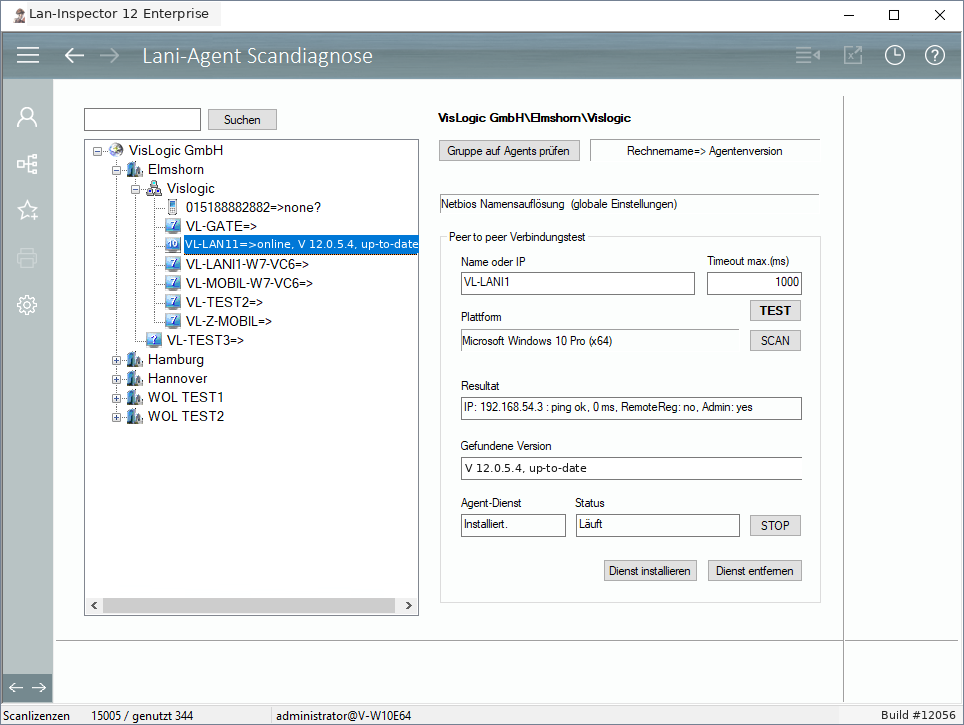
Task: Select the VL-LAN11 tree entry
Action: click(x=301, y=244)
